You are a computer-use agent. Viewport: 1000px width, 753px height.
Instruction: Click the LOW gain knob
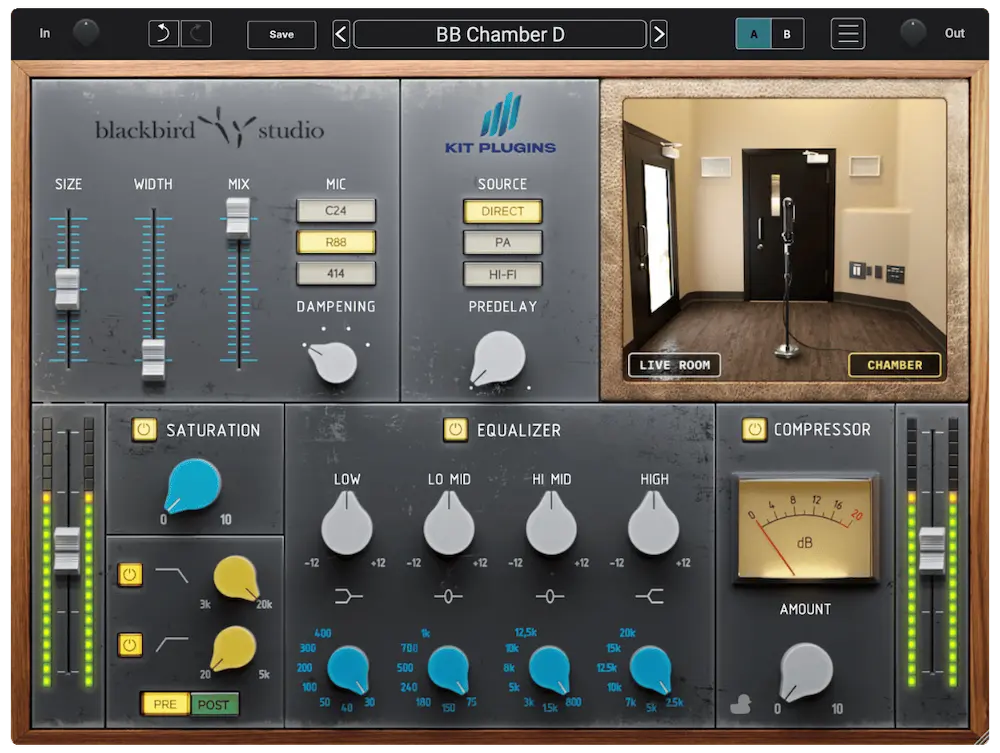coord(346,524)
